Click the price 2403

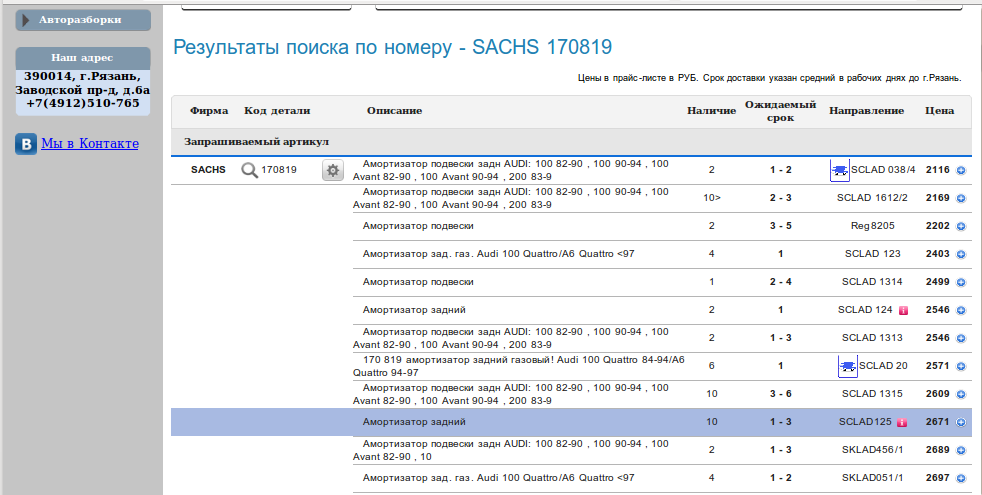pos(938,254)
